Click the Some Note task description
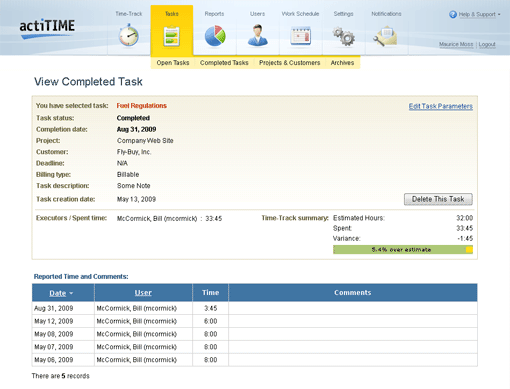This screenshot has width=510, height=389. [x=134, y=186]
